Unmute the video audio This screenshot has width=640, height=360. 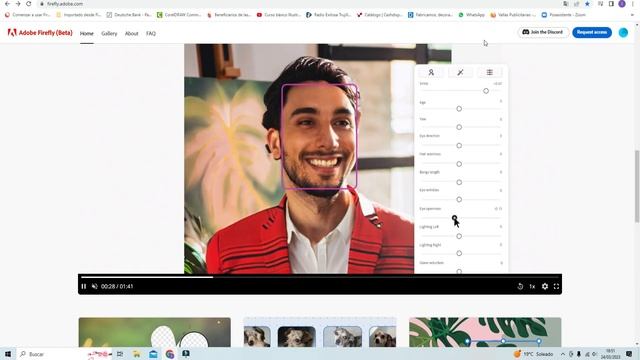point(95,287)
